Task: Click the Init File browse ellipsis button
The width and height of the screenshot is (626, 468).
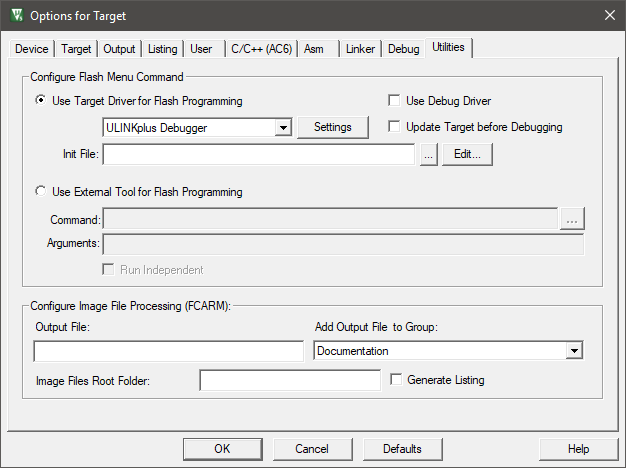Action: [x=428, y=155]
